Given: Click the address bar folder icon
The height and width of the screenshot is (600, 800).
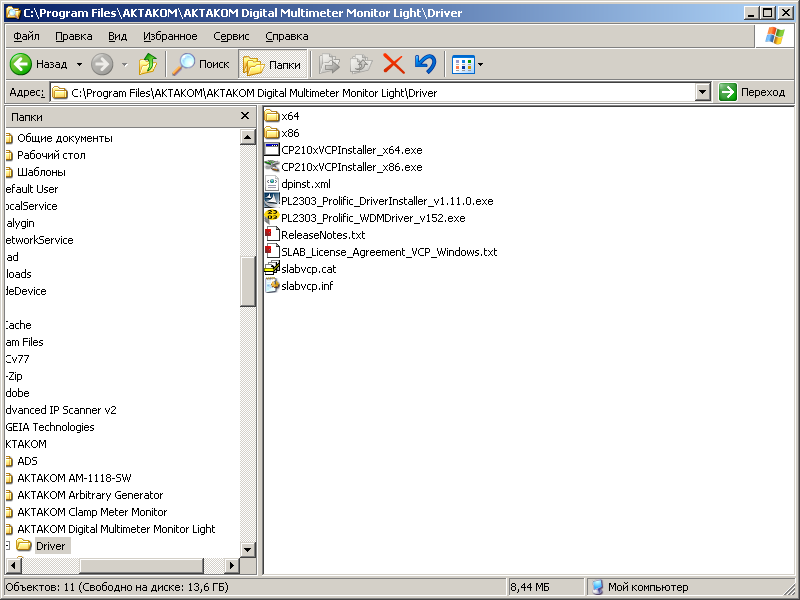Looking at the screenshot, I should tap(60, 93).
